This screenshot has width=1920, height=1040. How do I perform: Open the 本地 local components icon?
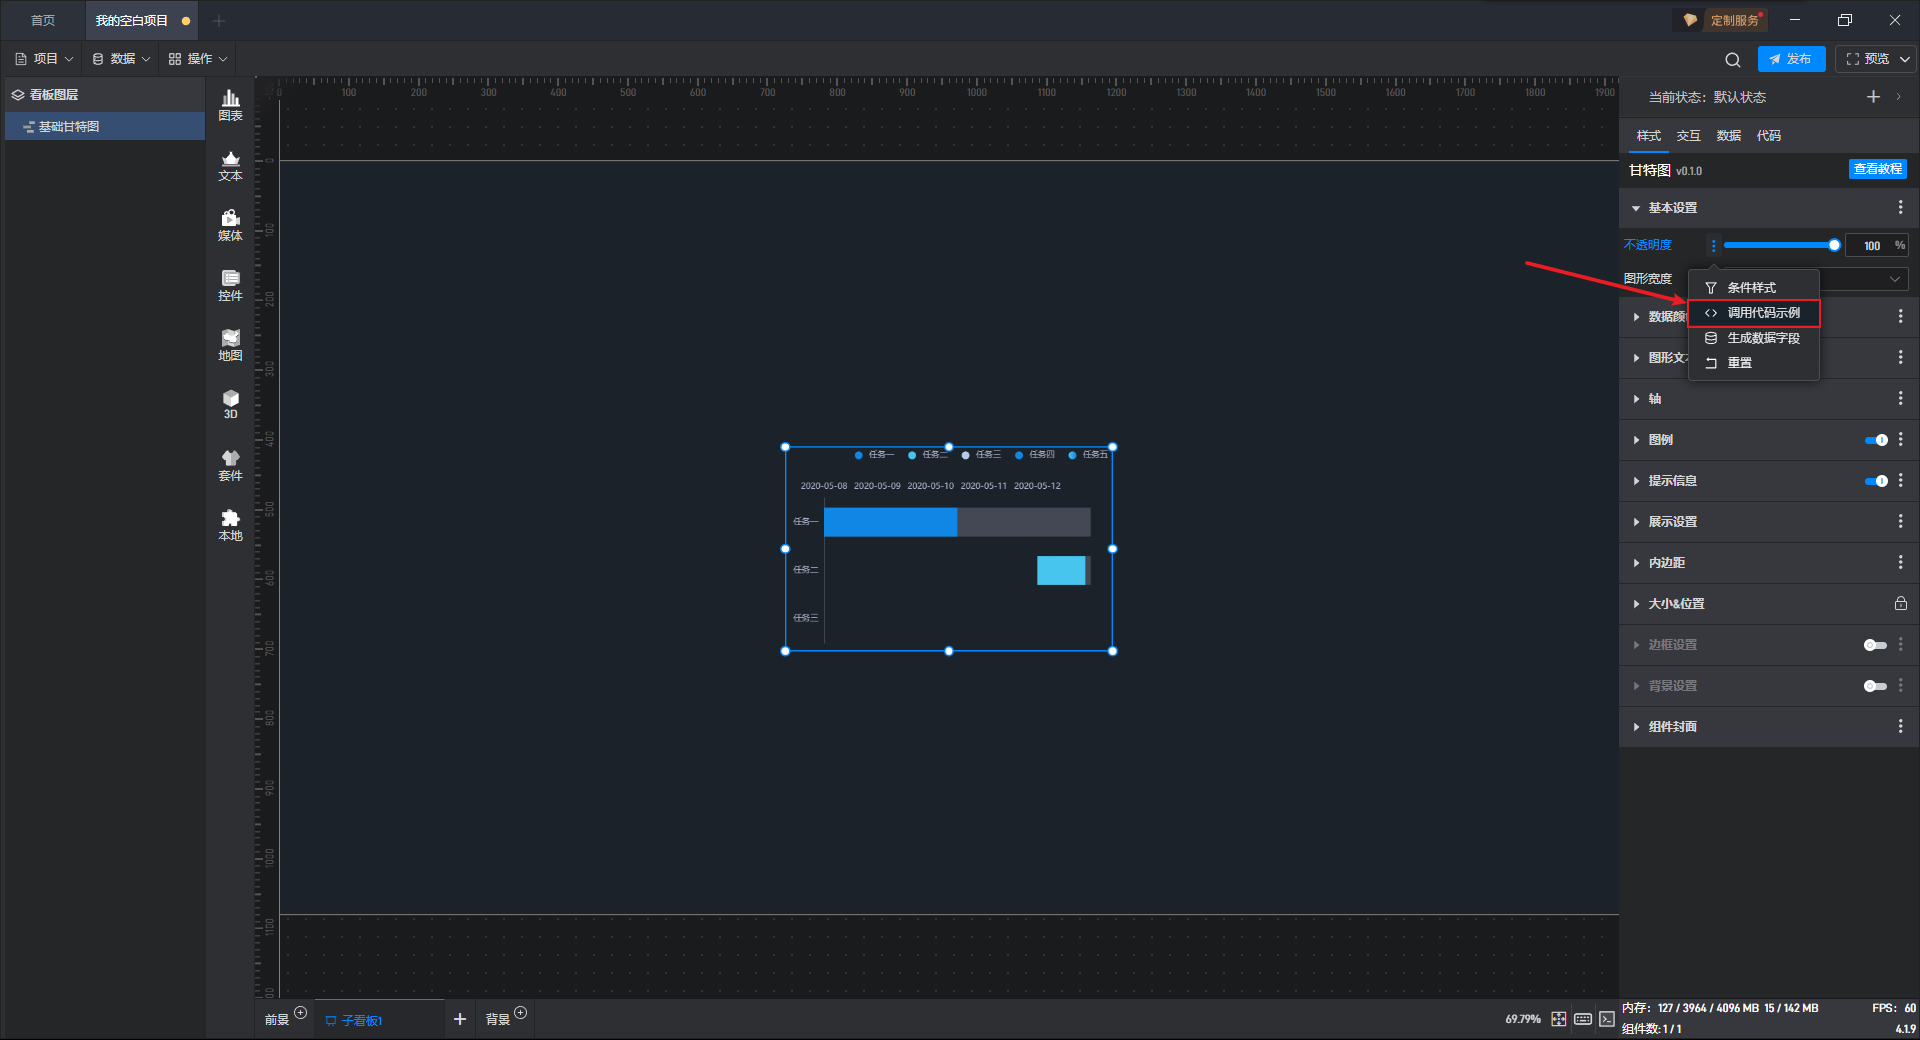click(x=230, y=525)
